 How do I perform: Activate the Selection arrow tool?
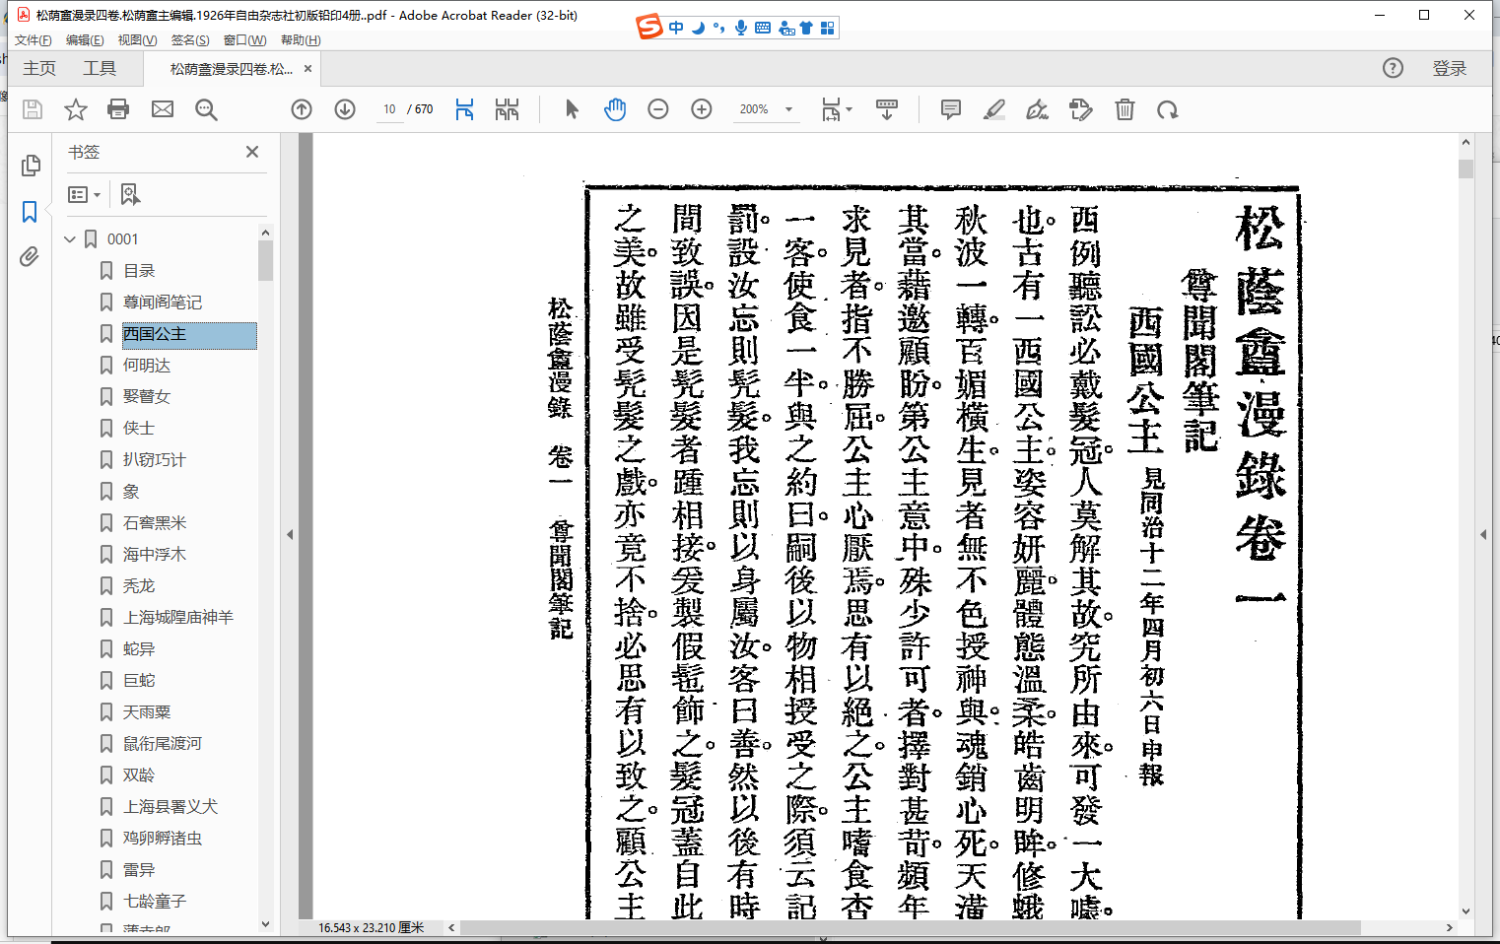coord(571,110)
